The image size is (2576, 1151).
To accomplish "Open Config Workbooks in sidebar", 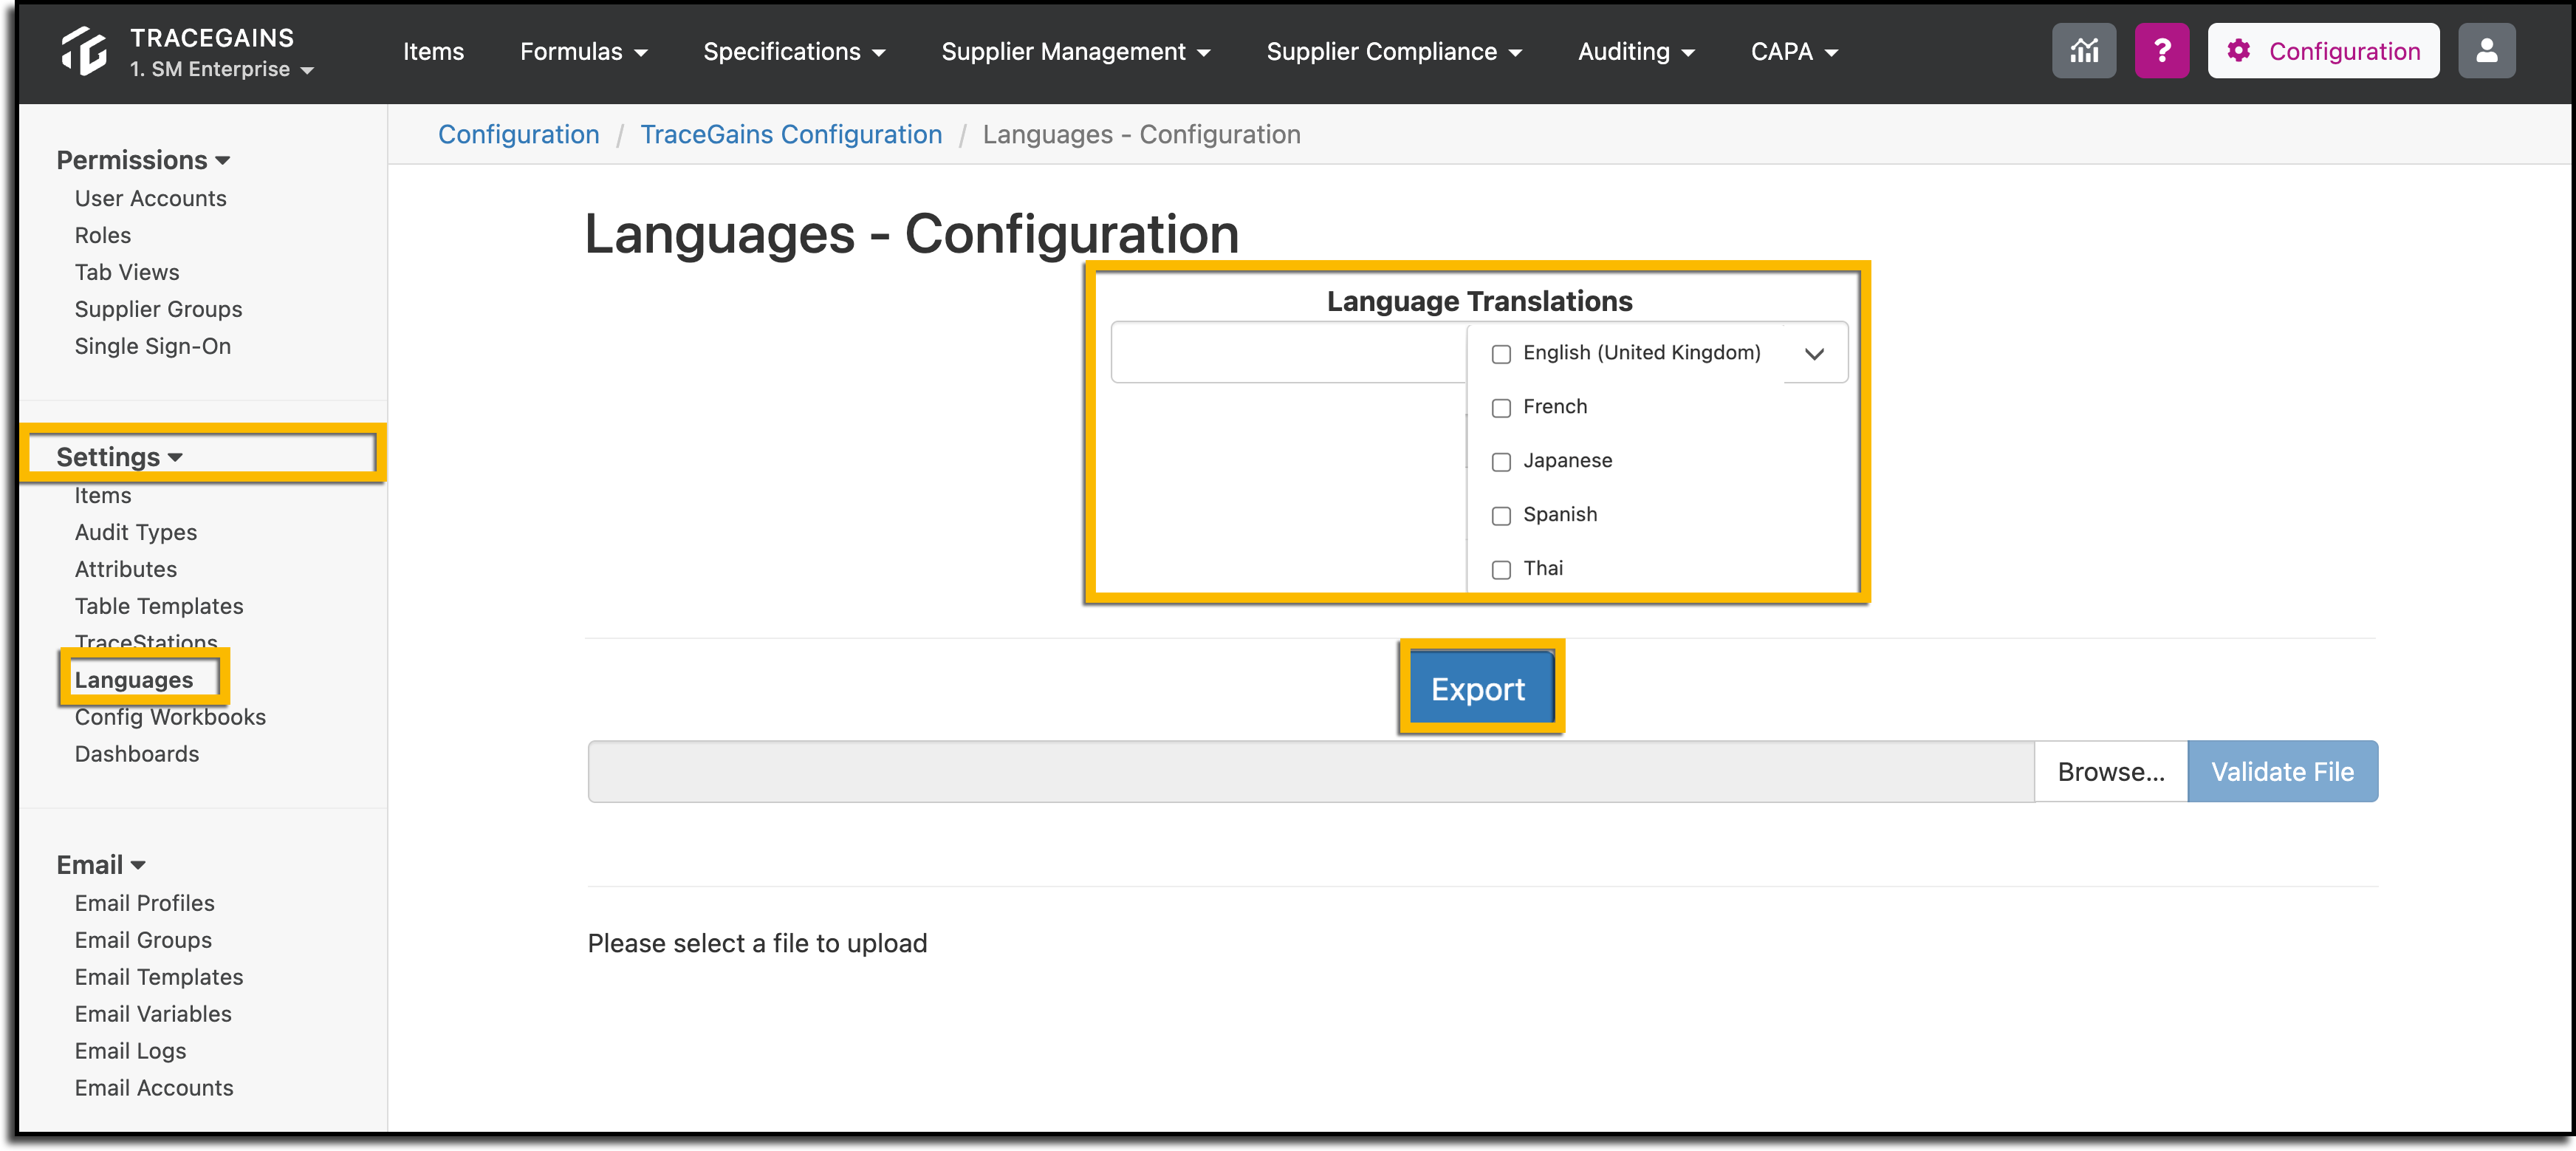I will coord(170,717).
